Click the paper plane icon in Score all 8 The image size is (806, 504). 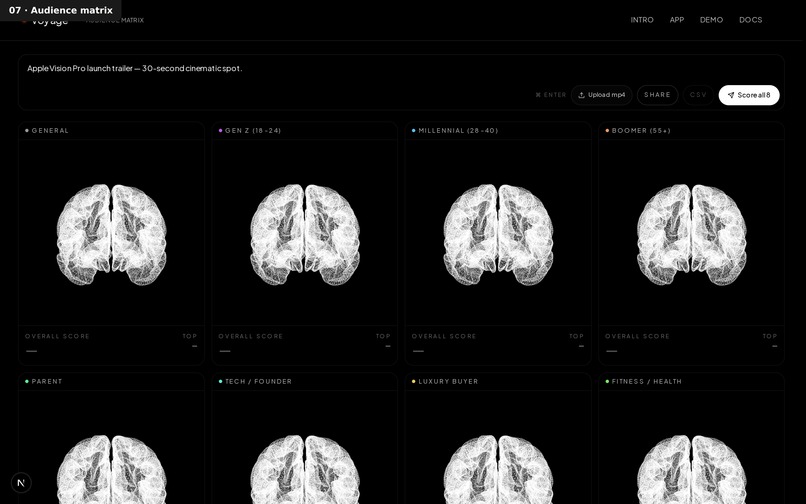pos(730,95)
